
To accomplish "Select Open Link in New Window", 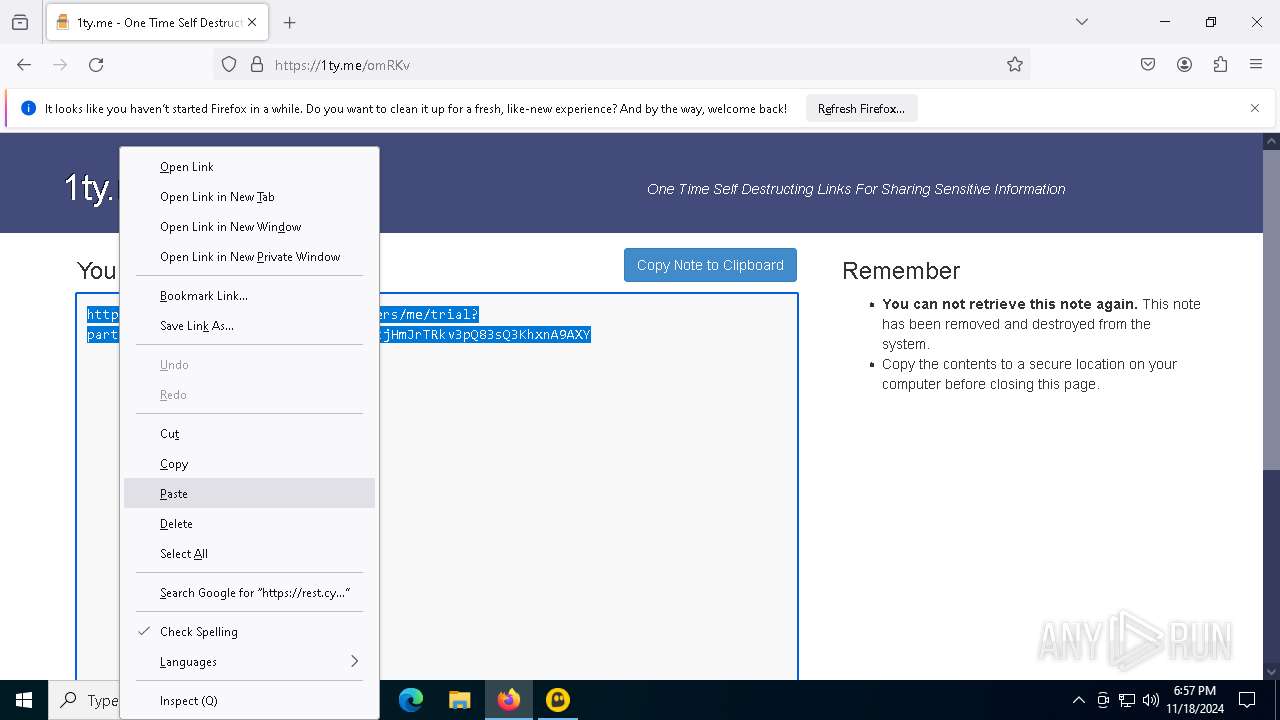I will point(249,227).
